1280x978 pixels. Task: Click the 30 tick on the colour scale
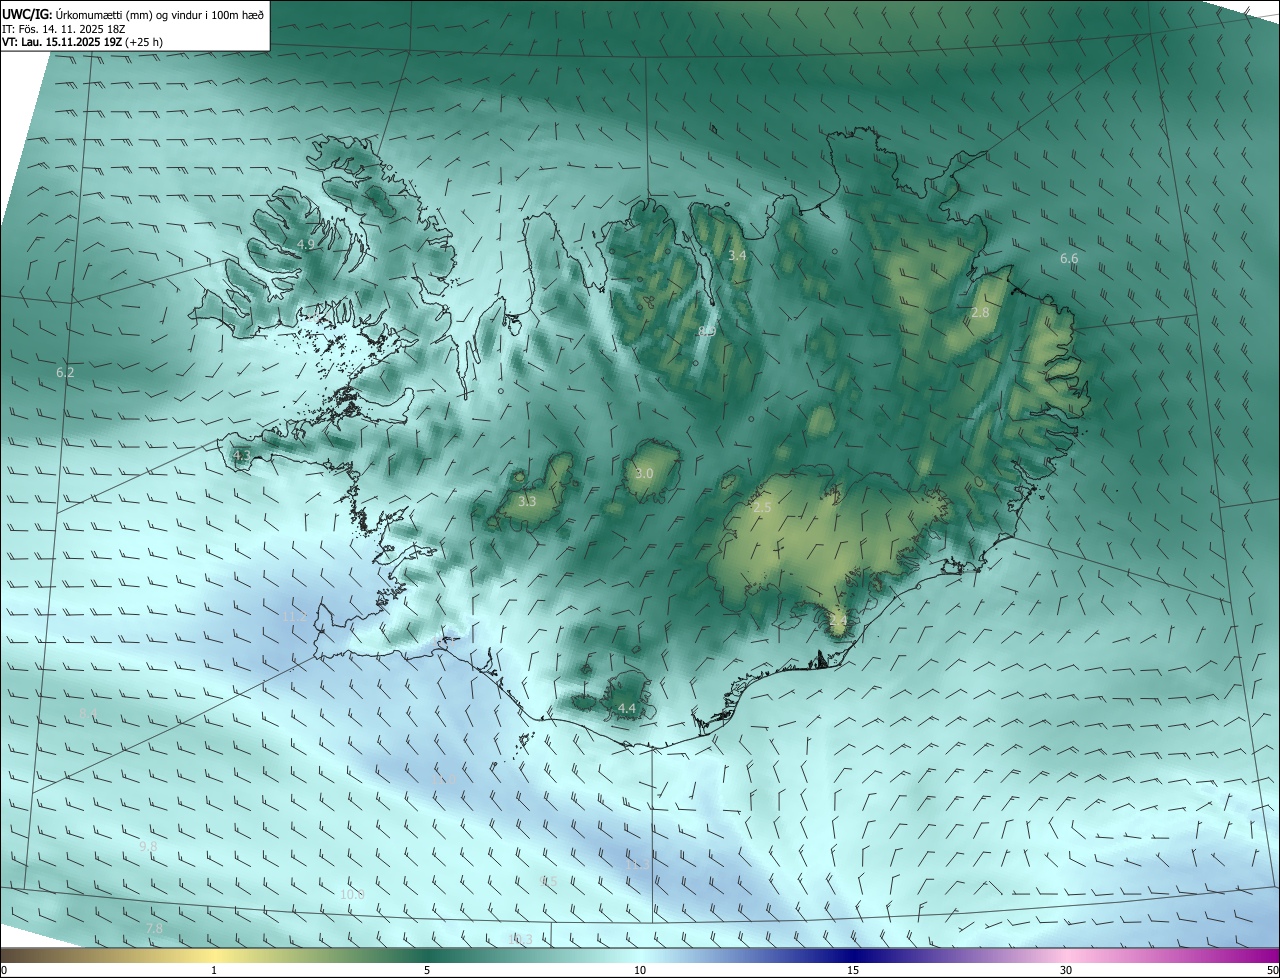[1066, 970]
